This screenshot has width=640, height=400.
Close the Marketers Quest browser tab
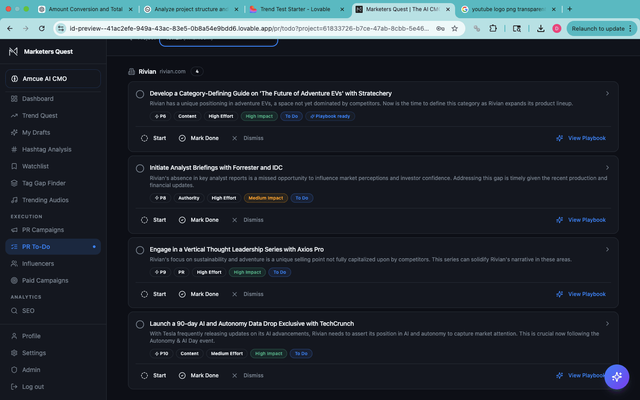click(x=448, y=9)
